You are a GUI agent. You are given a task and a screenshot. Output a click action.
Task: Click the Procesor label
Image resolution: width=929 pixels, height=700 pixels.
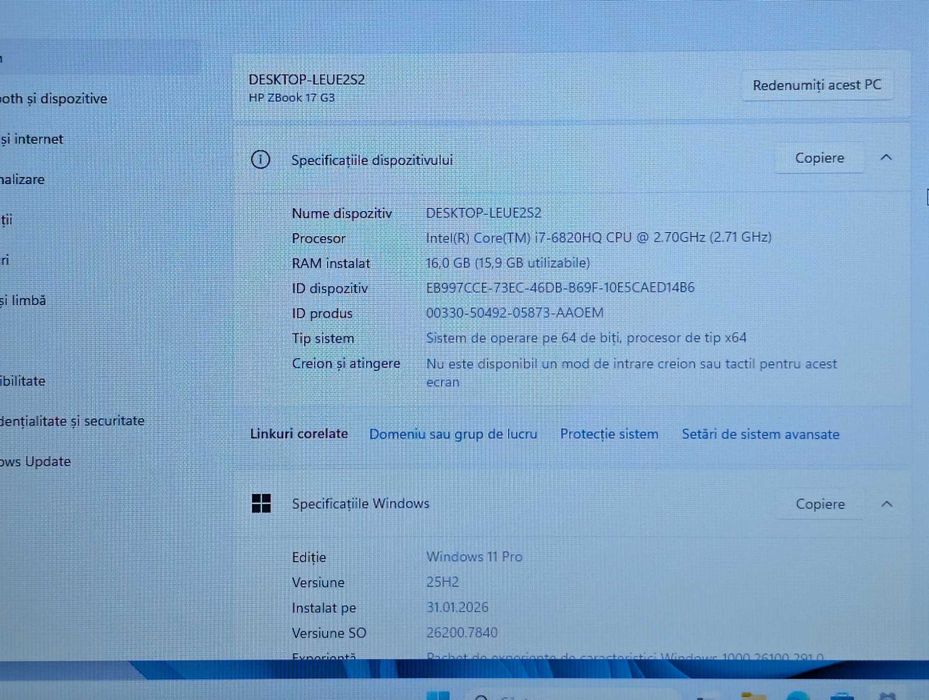point(318,238)
